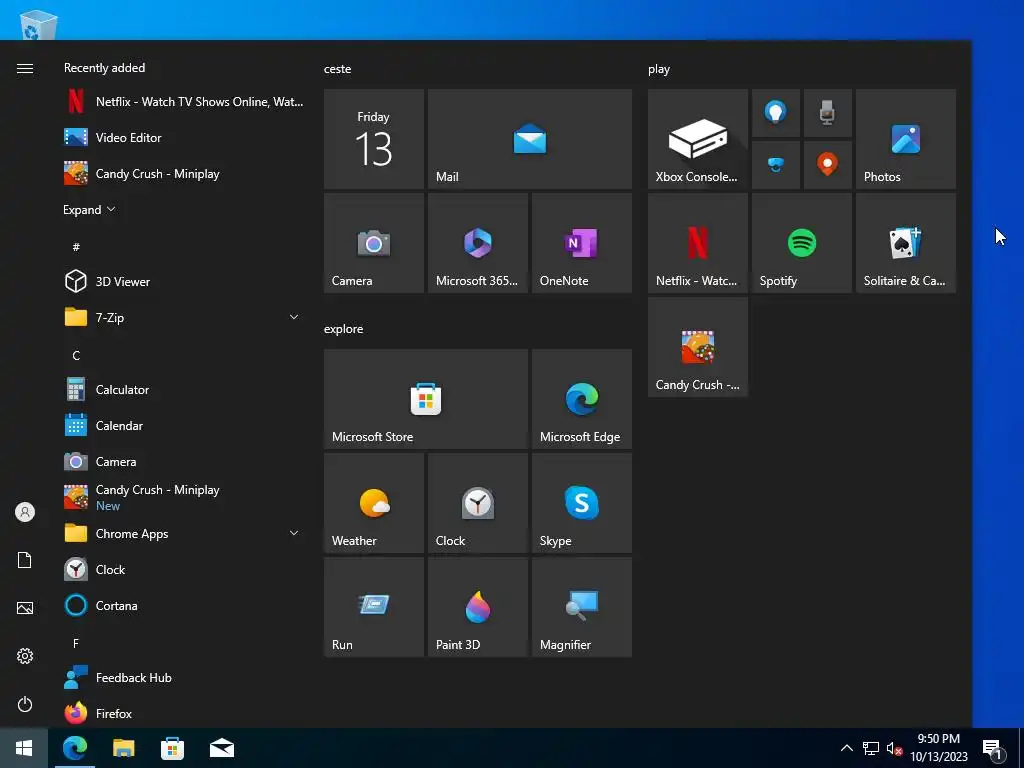1024x768 pixels.
Task: Expand the hamburger menu in Start
Action: point(25,69)
